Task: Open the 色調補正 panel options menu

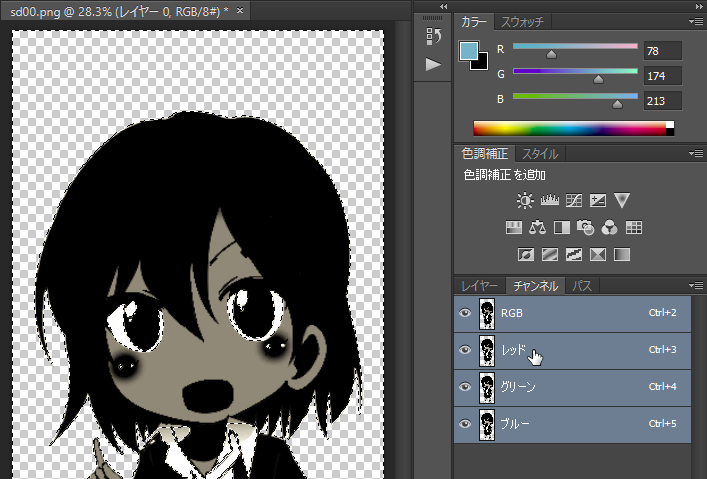Action: 696,154
